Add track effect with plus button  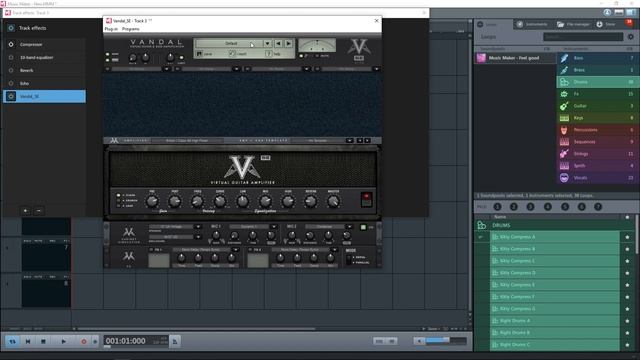pyautogui.click(x=25, y=211)
